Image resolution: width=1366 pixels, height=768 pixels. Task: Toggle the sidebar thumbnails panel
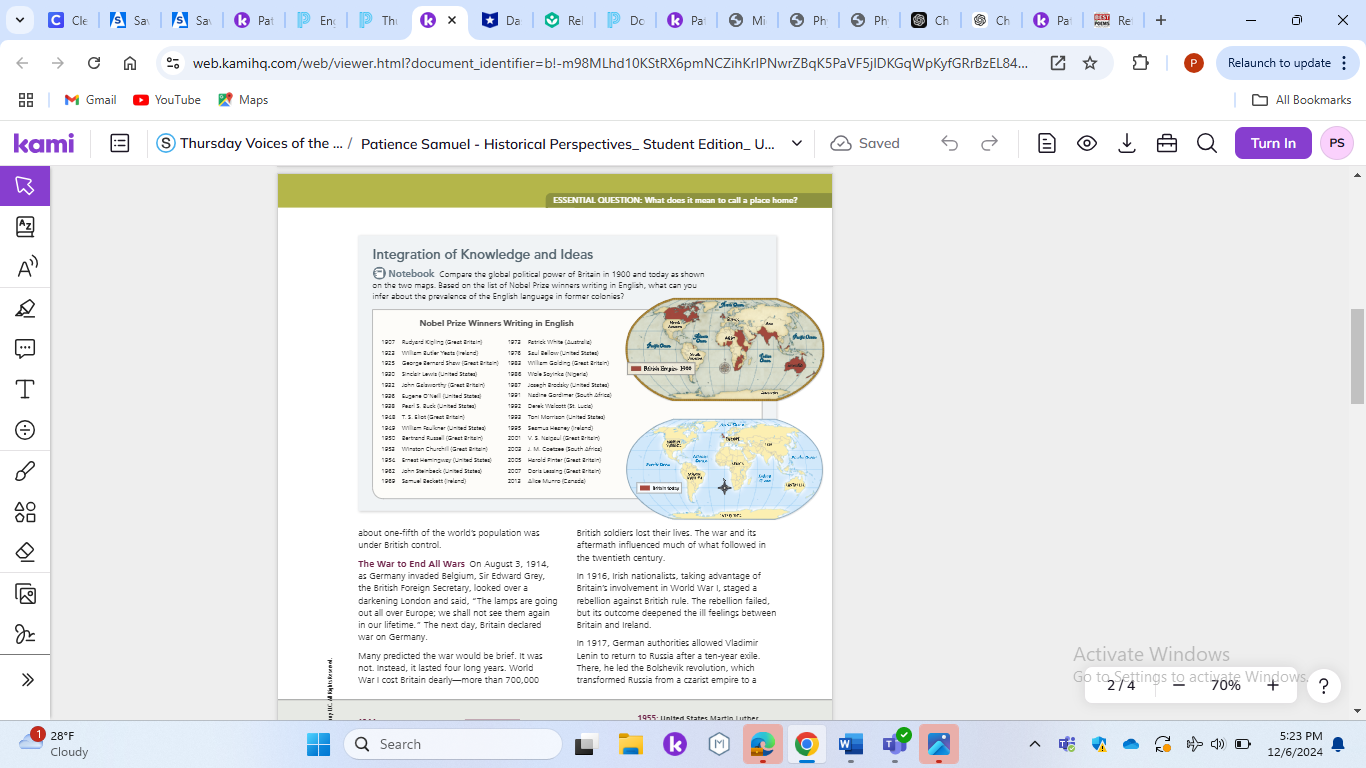[120, 143]
